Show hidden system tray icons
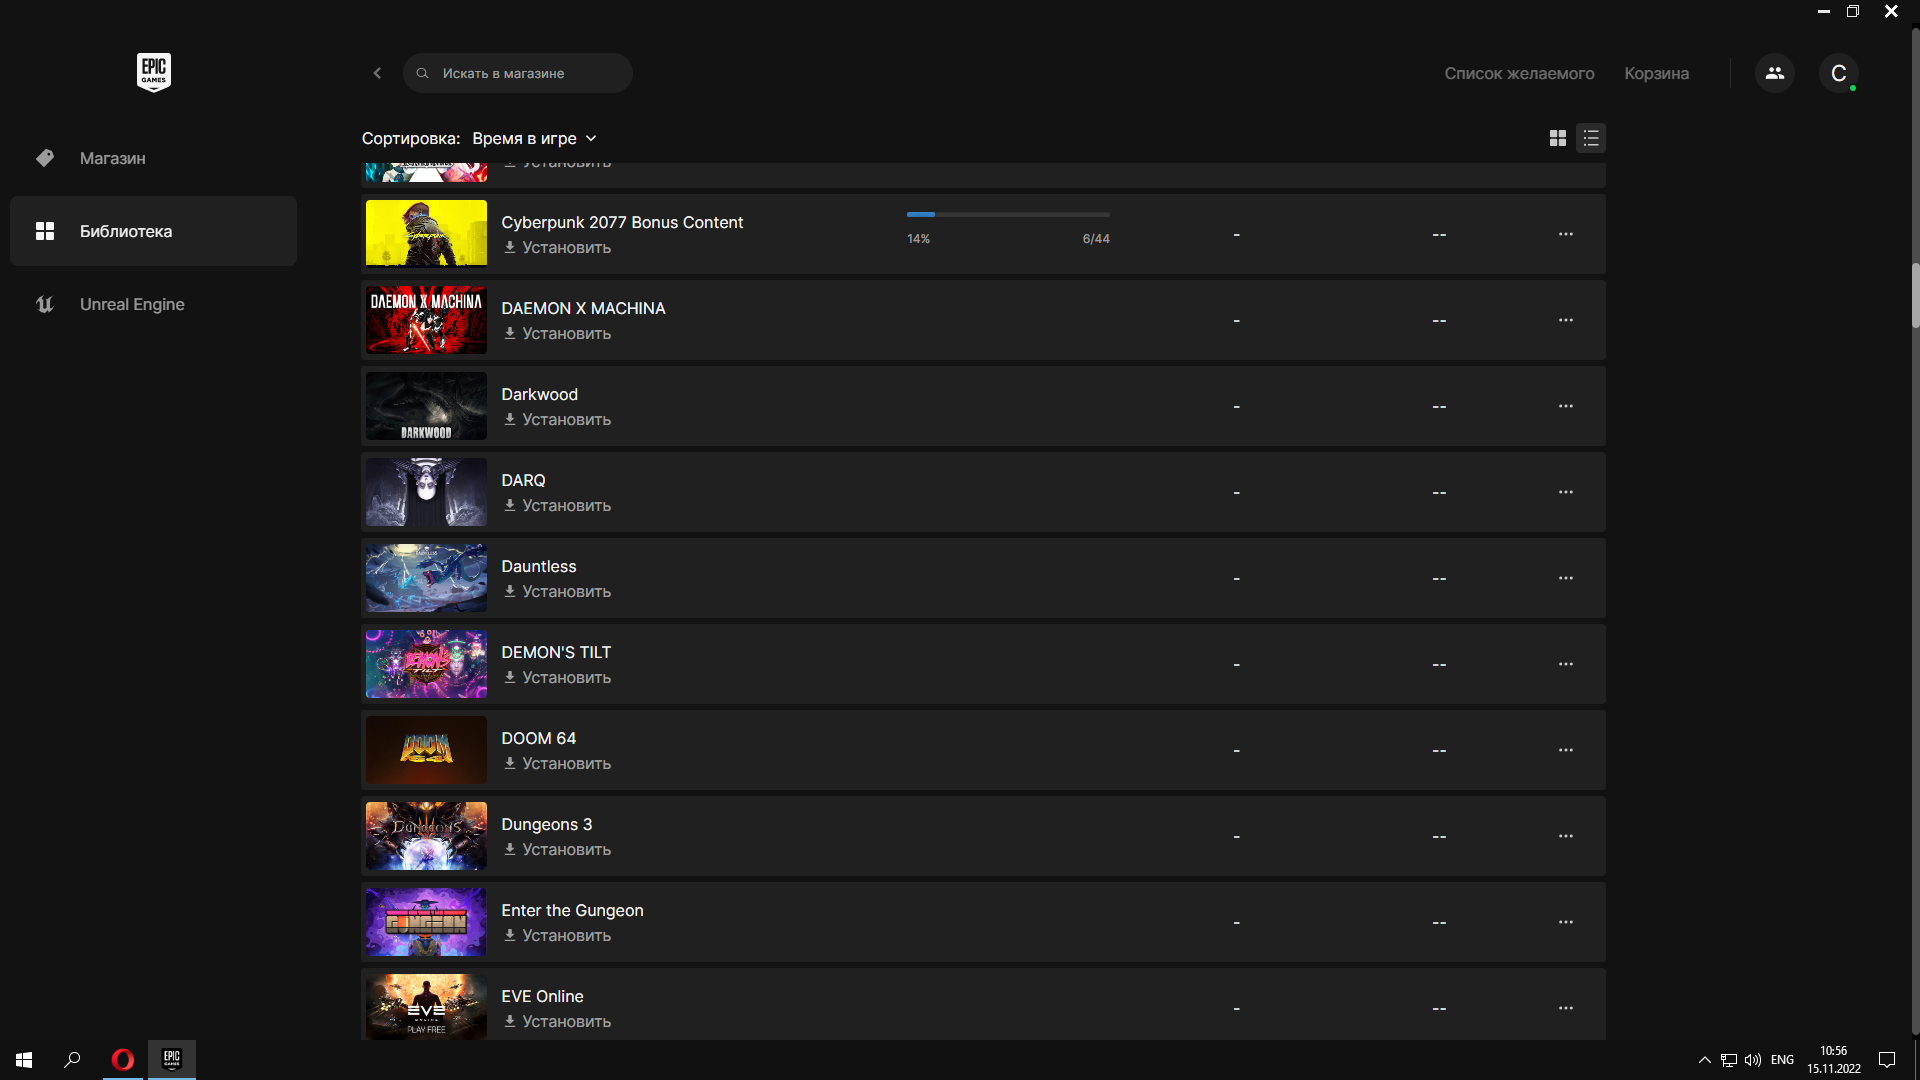 pos(1704,1060)
